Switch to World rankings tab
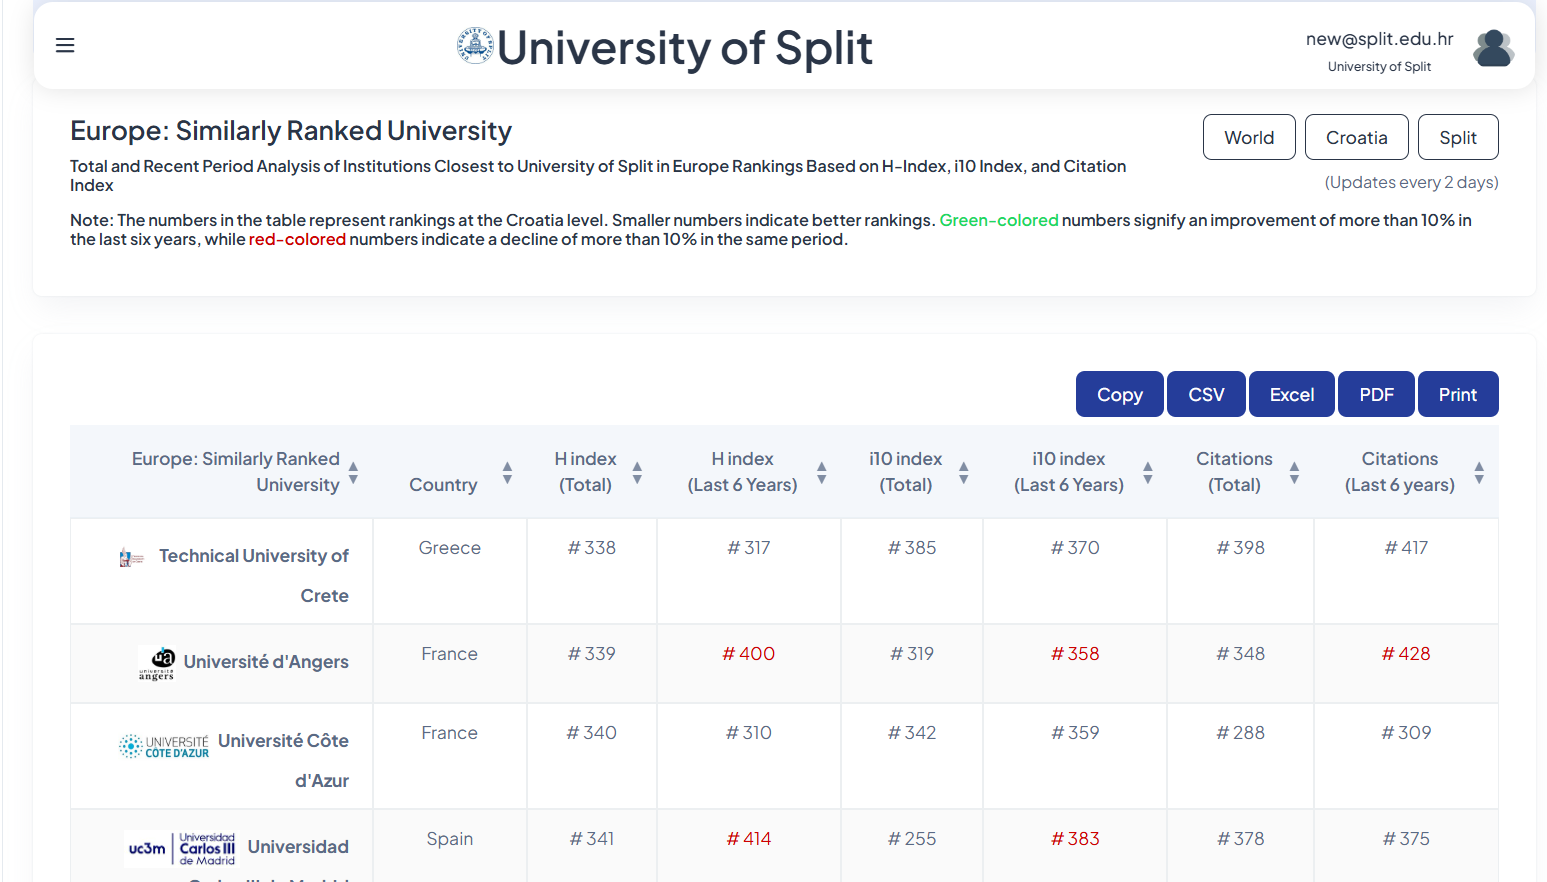The height and width of the screenshot is (882, 1547). click(1249, 137)
